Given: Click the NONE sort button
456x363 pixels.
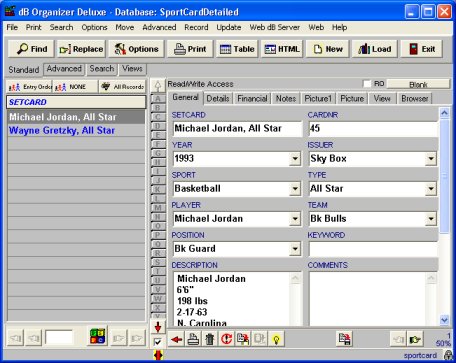Looking at the screenshot, I should [75, 87].
